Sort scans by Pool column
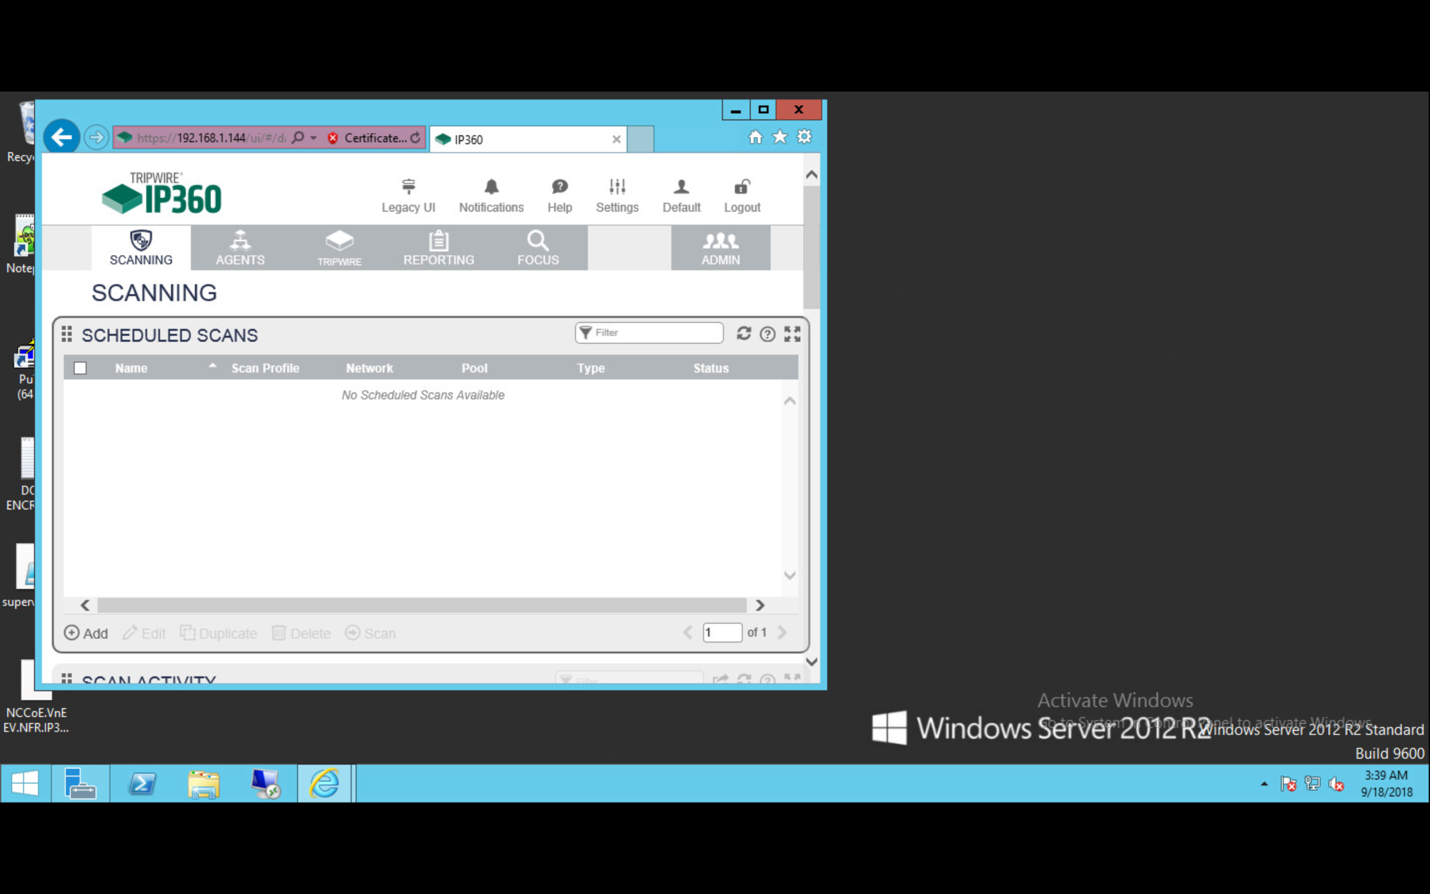 [474, 368]
